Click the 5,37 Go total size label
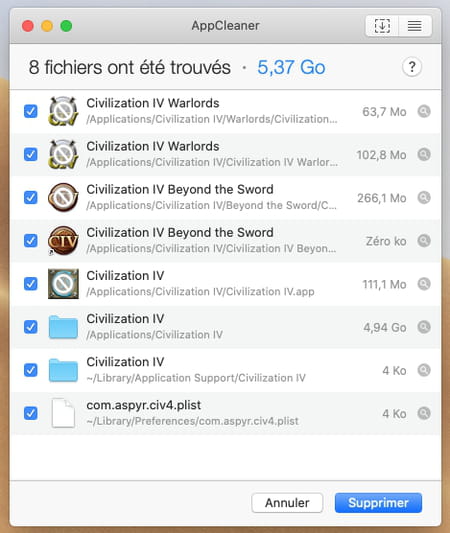 click(x=291, y=67)
